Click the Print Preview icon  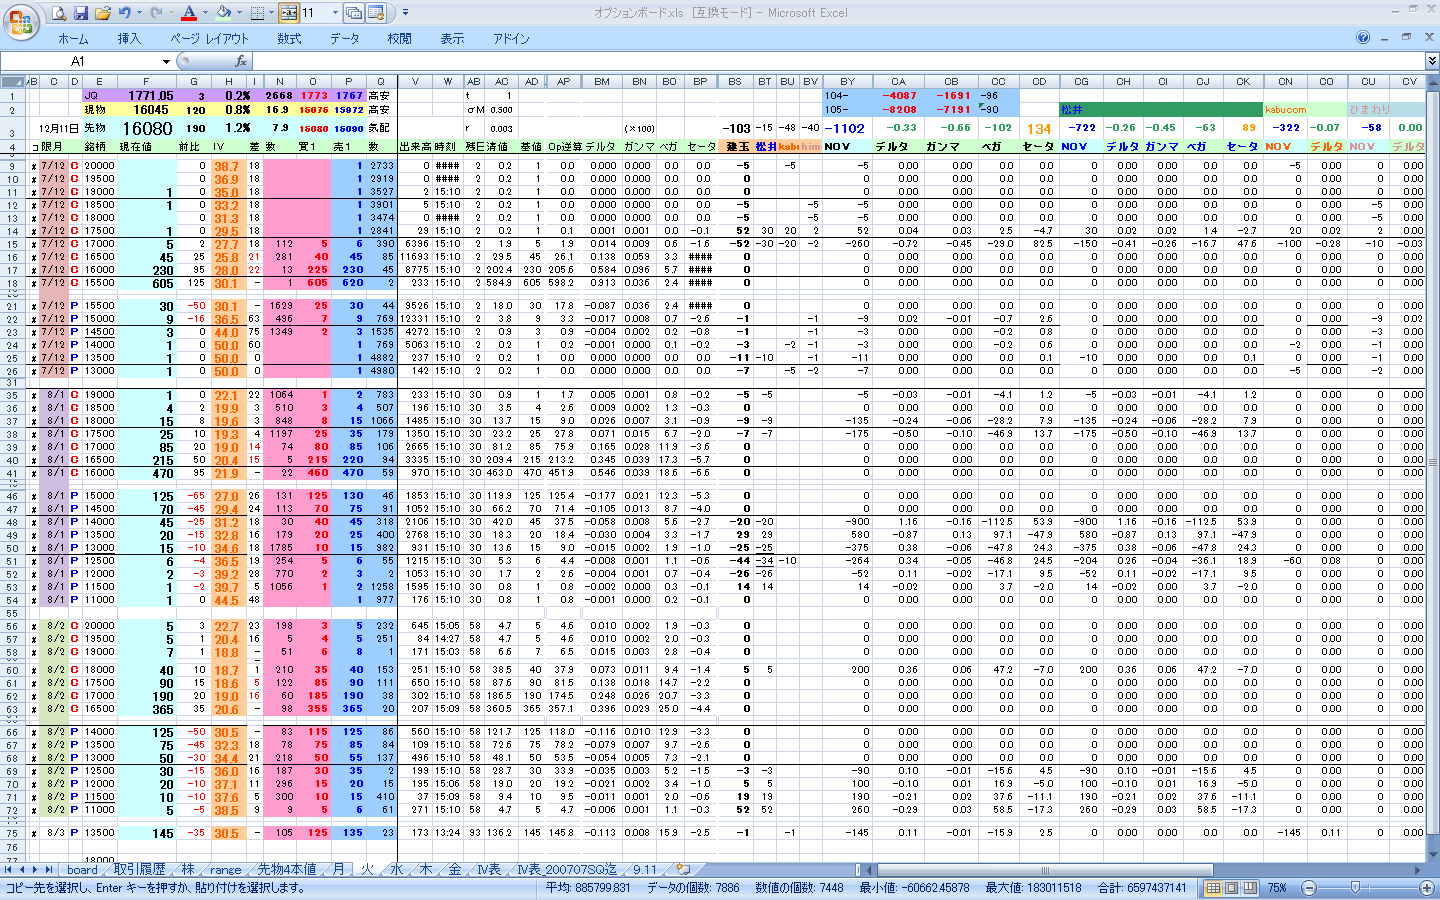59,13
